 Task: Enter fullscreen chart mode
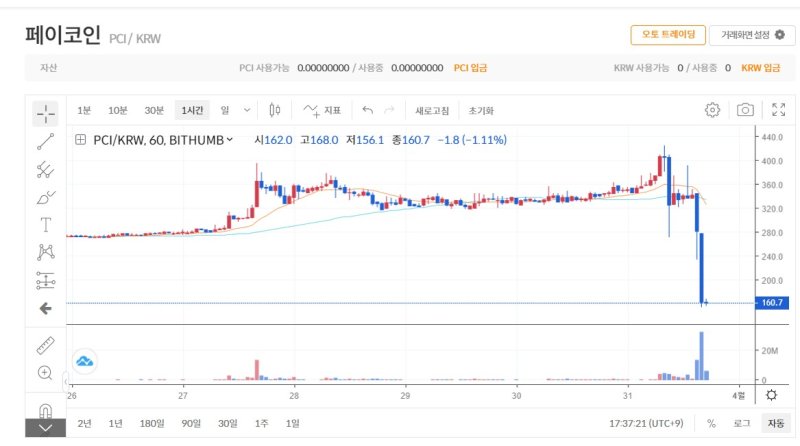click(779, 109)
